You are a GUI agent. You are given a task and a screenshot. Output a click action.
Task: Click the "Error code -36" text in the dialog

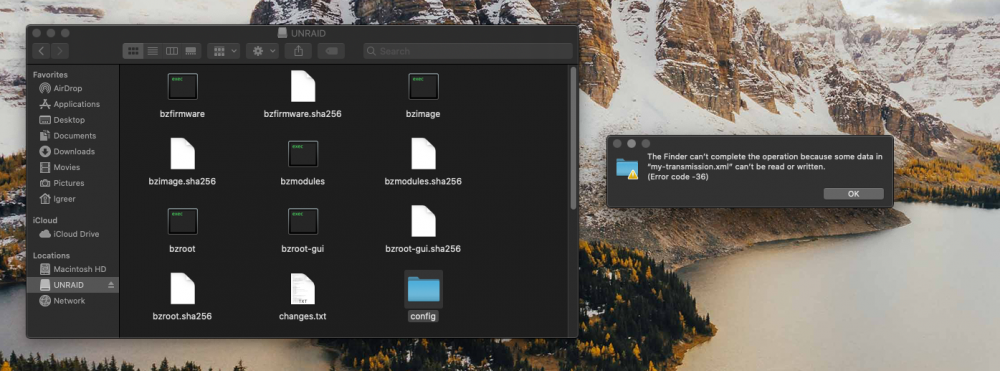(677, 177)
